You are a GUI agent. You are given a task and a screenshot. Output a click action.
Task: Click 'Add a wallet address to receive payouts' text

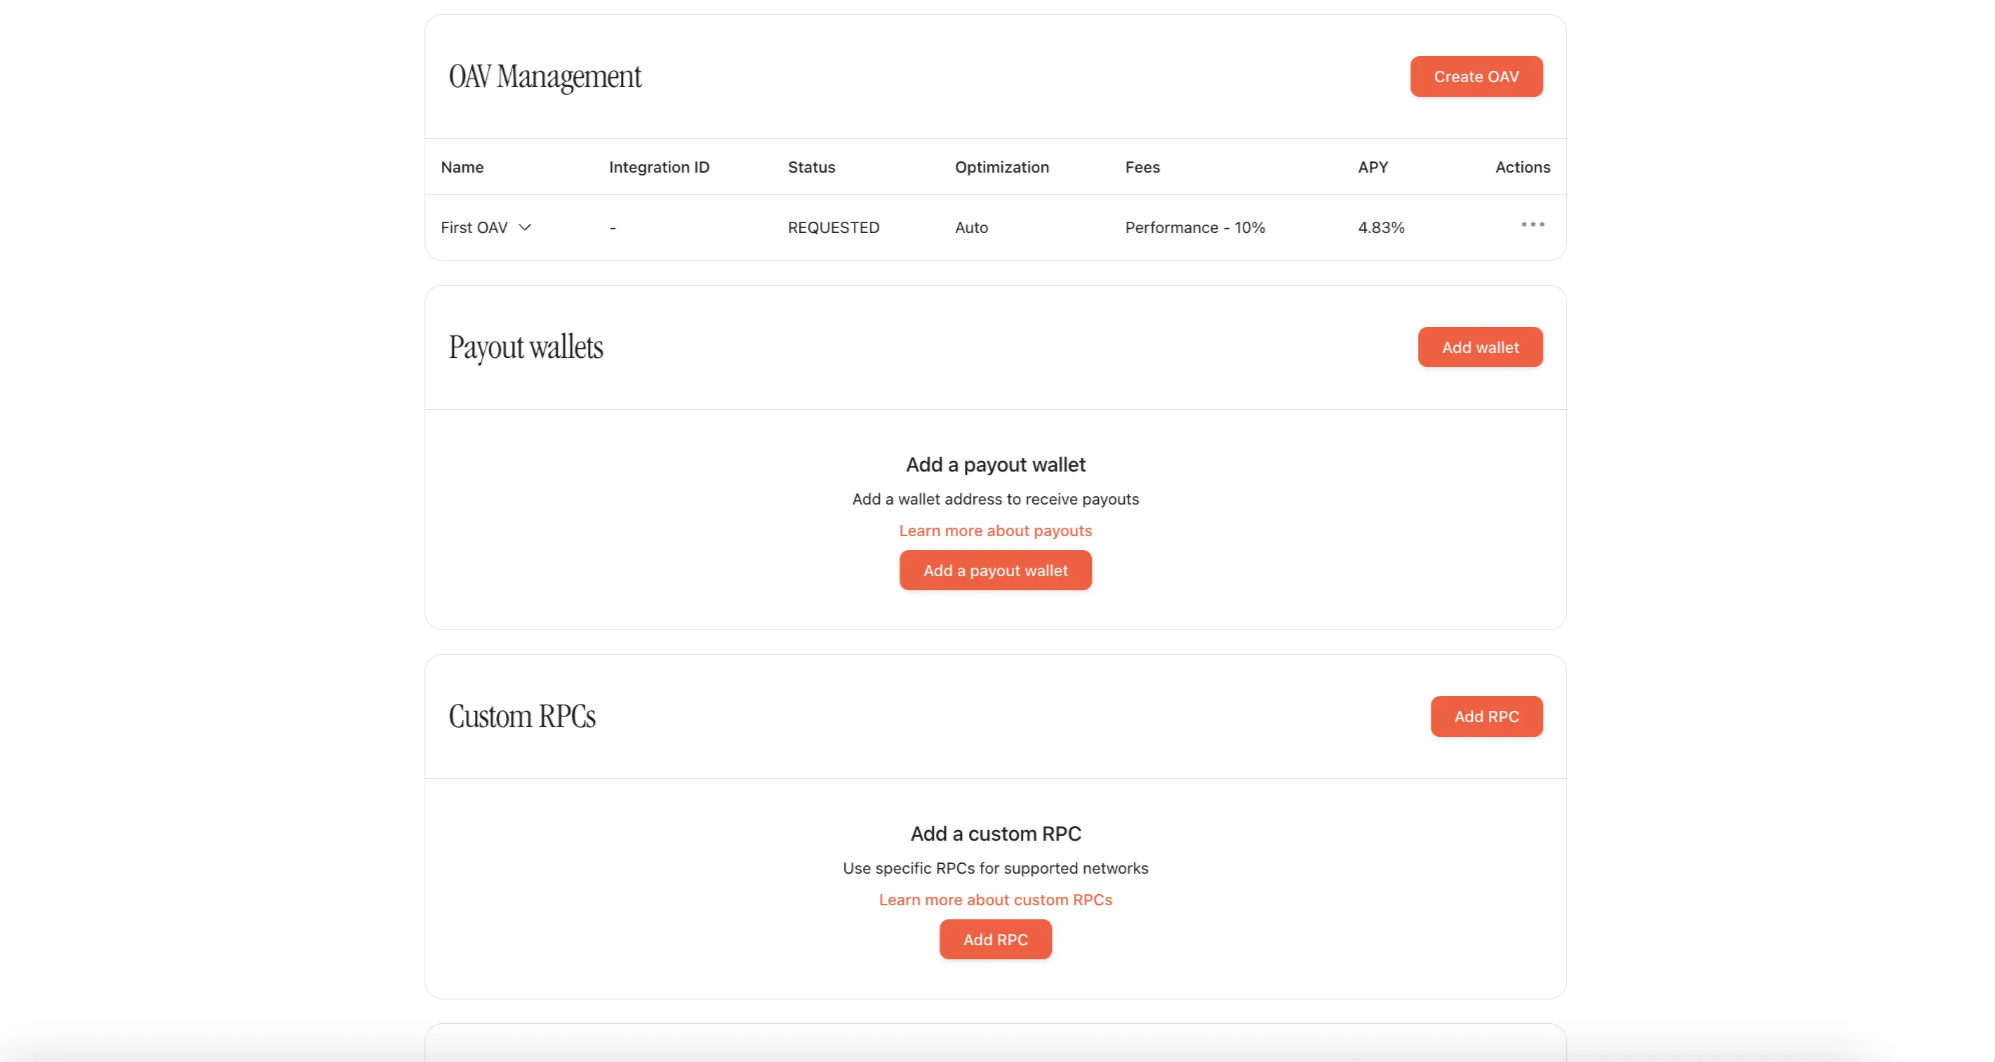pos(995,499)
